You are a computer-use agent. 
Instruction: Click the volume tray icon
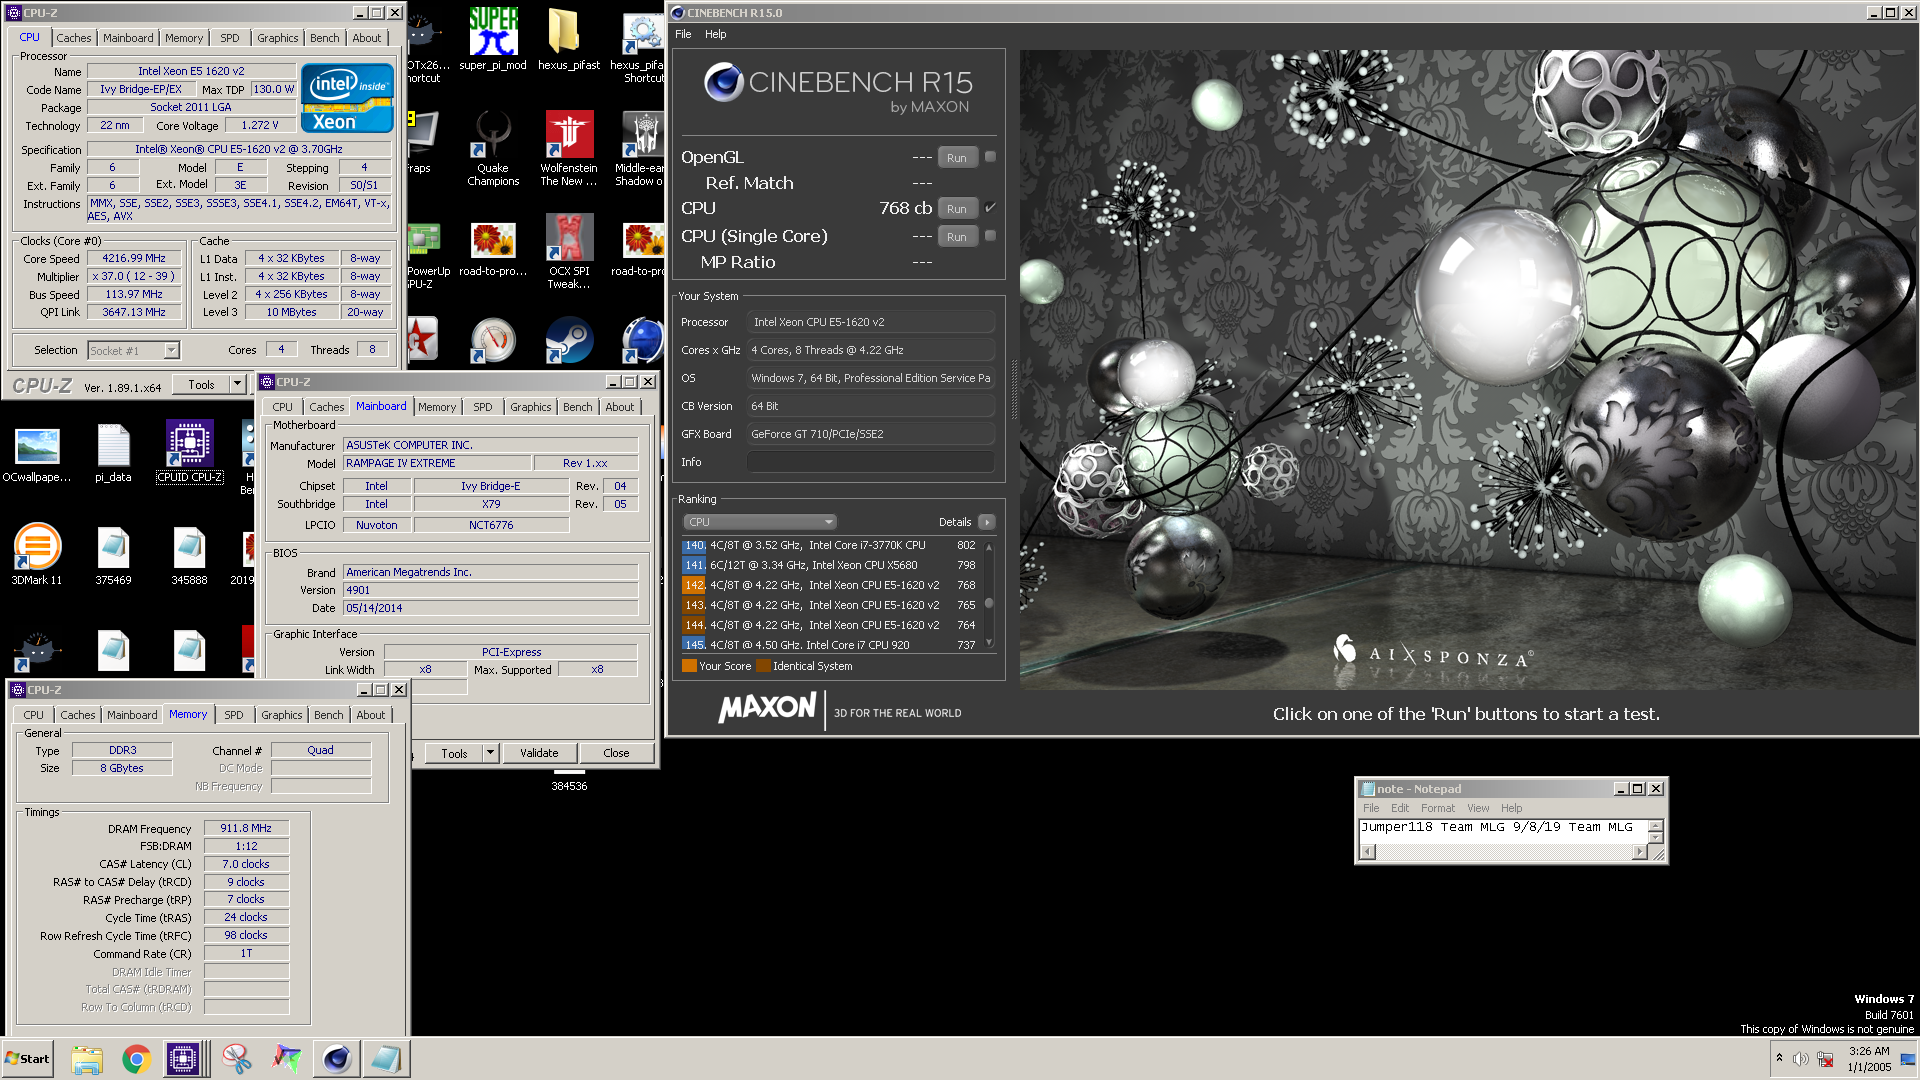pos(1801,1059)
